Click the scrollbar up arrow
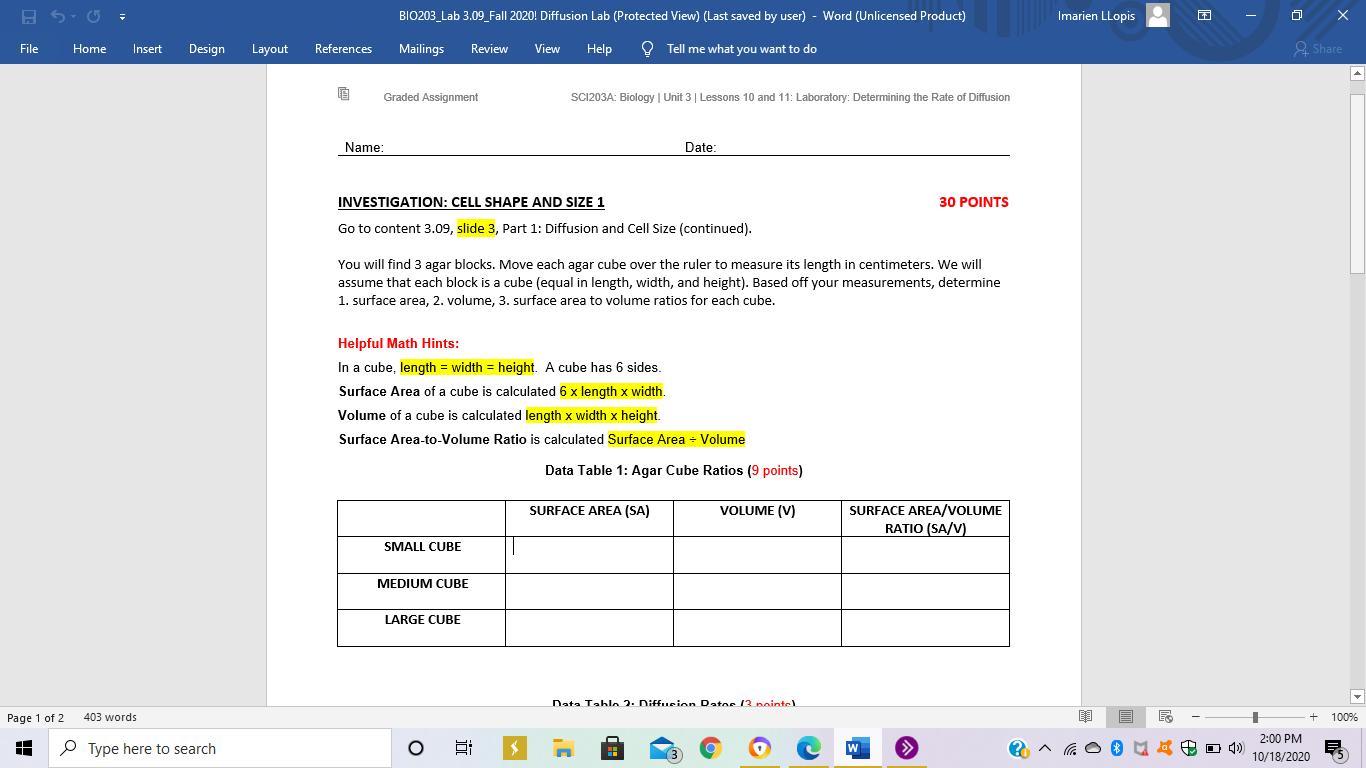1366x768 pixels. click(x=1357, y=73)
